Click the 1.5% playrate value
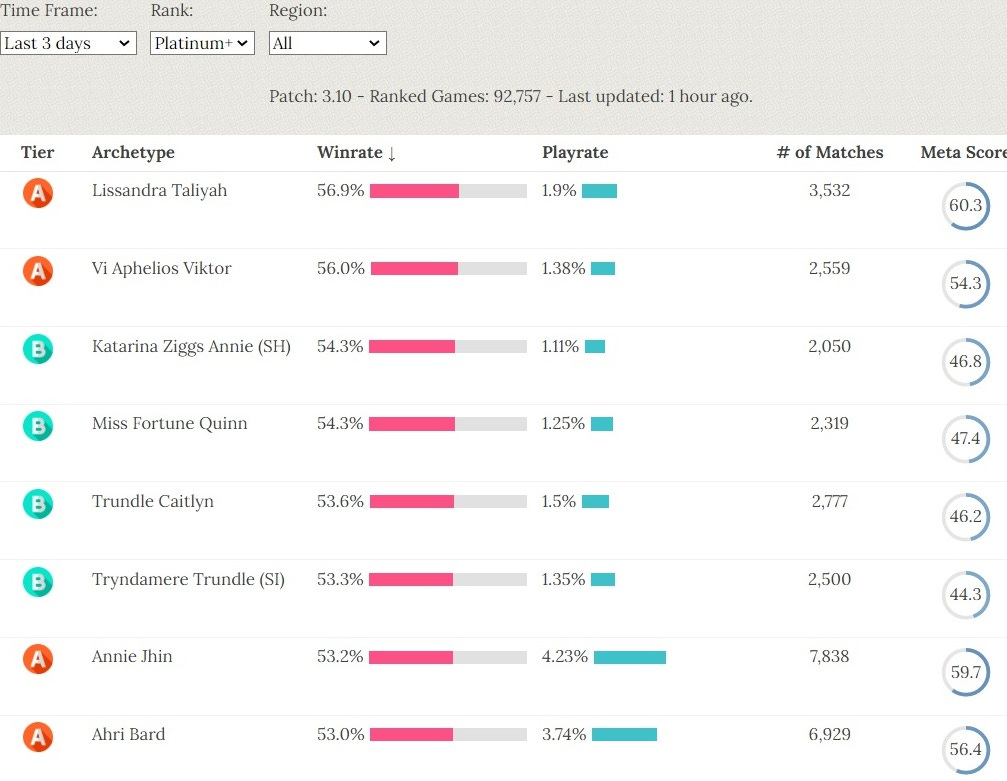 click(559, 501)
